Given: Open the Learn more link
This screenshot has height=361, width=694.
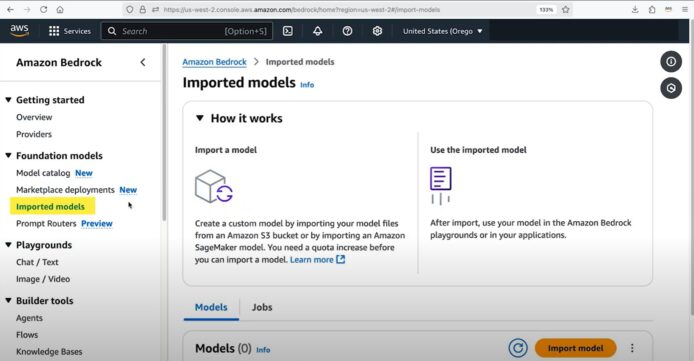Looking at the screenshot, I should [x=317, y=260].
